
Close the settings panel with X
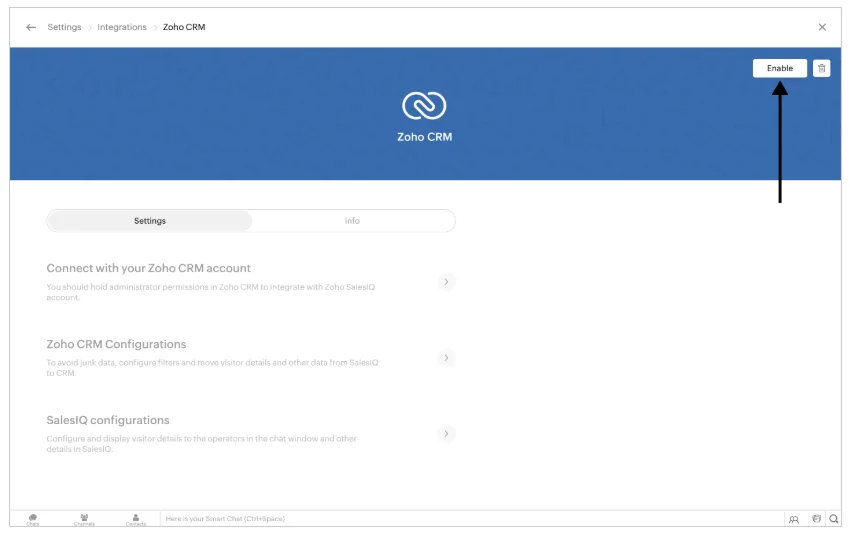tap(822, 27)
